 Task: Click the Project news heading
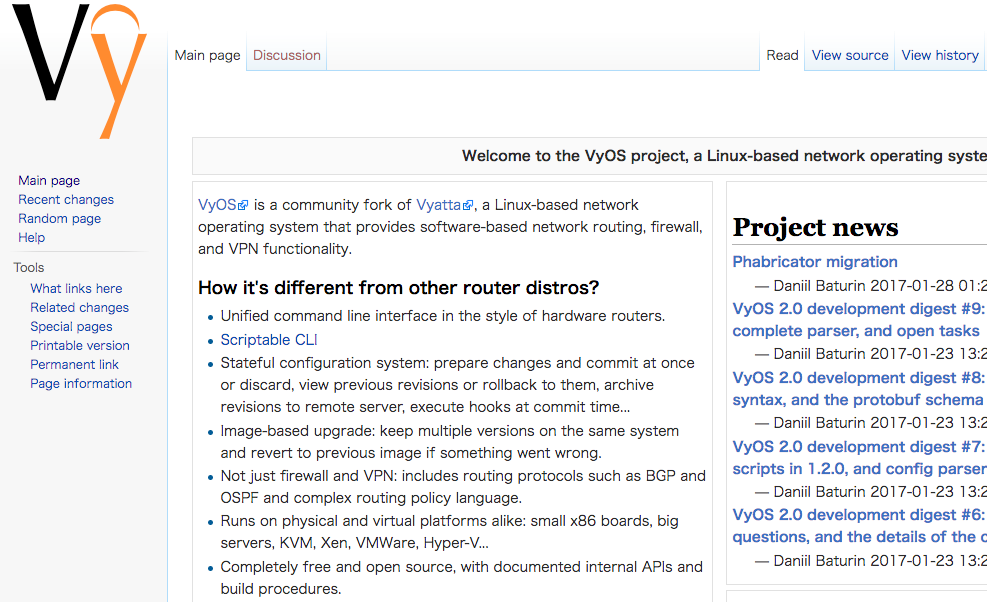tap(815, 227)
